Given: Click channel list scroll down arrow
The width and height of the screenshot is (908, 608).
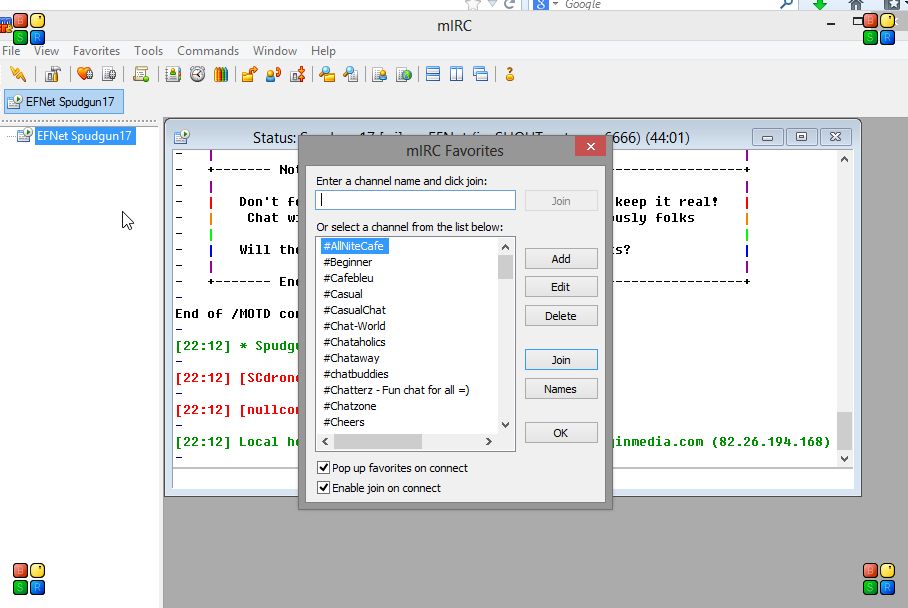Looking at the screenshot, I should (506, 424).
